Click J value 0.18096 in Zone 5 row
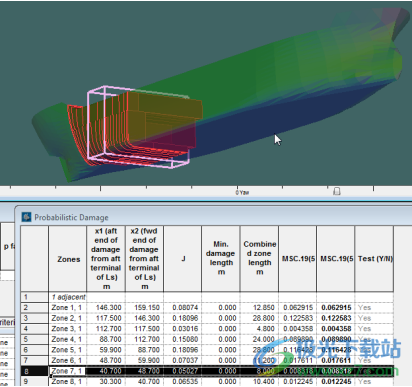The height and width of the screenshot is (387, 412). [x=183, y=350]
